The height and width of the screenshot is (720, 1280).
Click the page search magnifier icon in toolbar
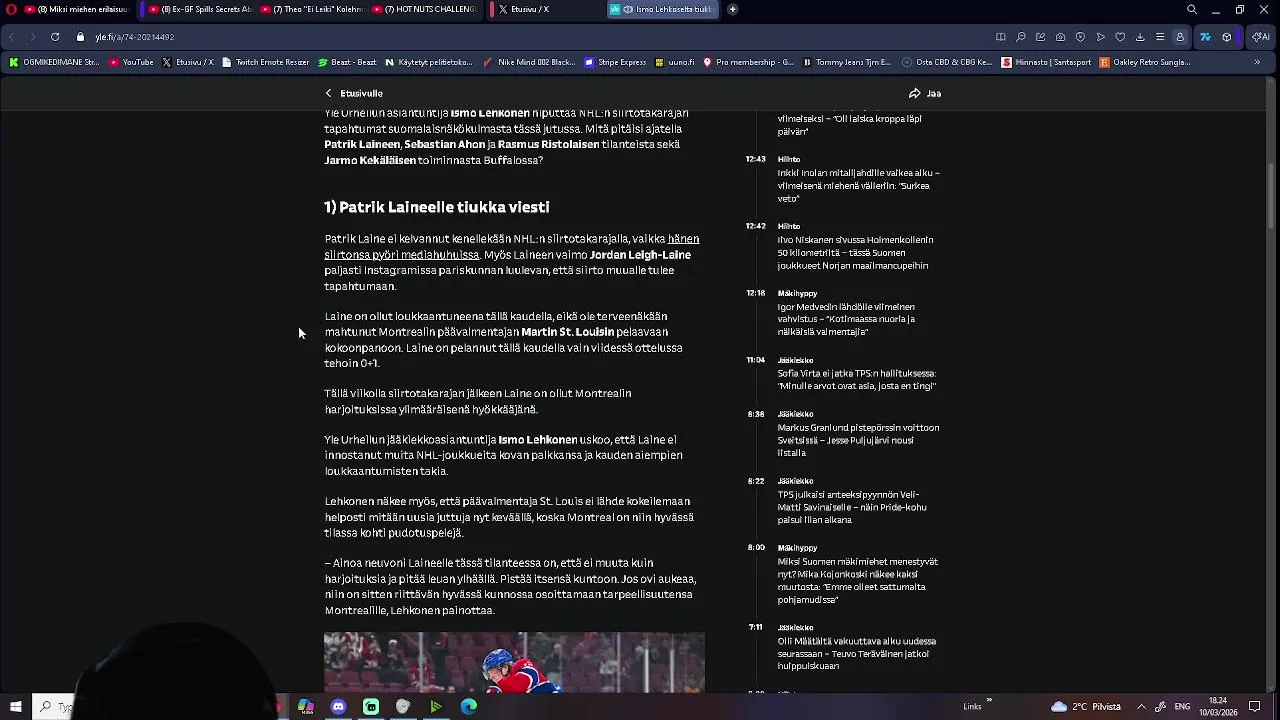pyautogui.click(x=1020, y=37)
